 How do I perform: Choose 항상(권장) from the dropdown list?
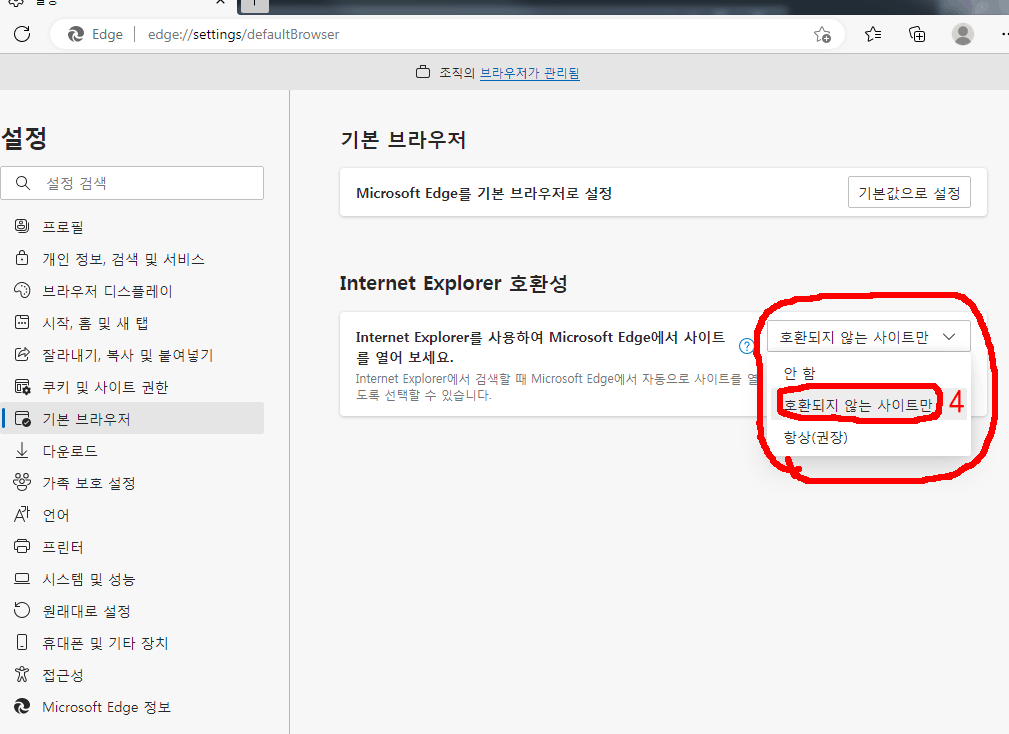coord(869,437)
